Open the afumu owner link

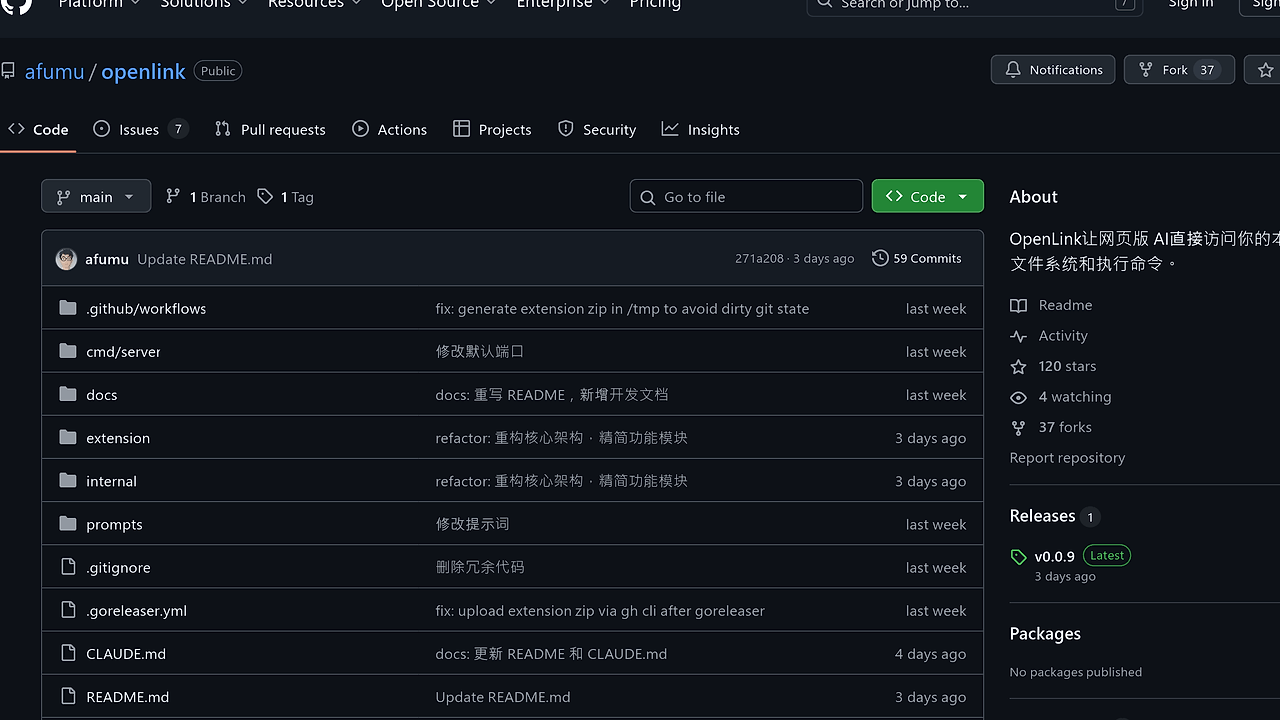click(x=55, y=71)
